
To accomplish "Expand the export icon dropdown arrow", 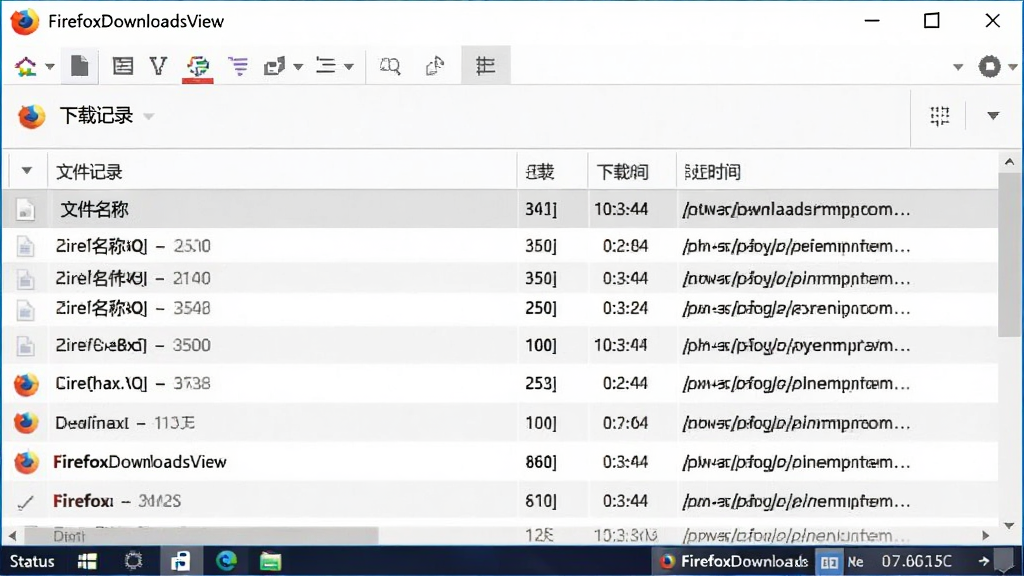I will (x=298, y=67).
